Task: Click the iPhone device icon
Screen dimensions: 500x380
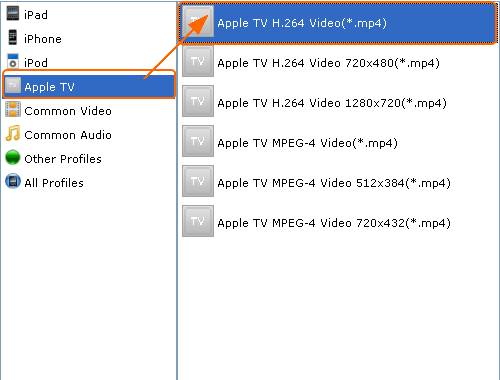Action: (13, 37)
